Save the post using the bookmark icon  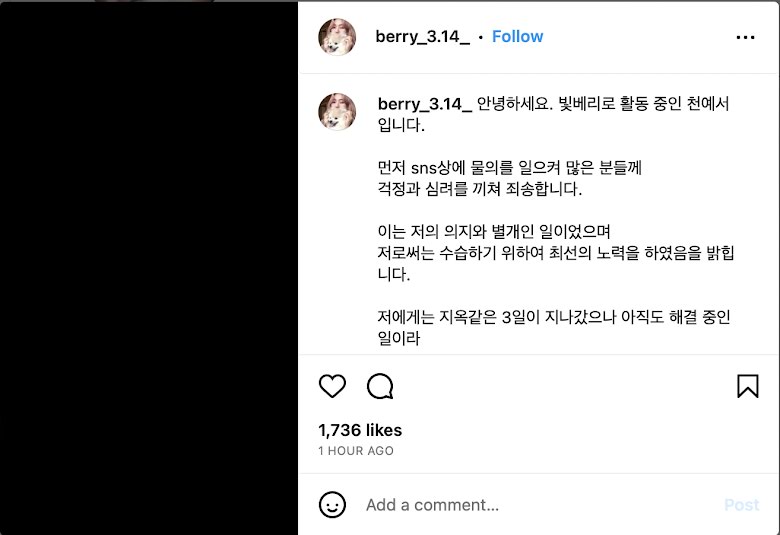(748, 386)
